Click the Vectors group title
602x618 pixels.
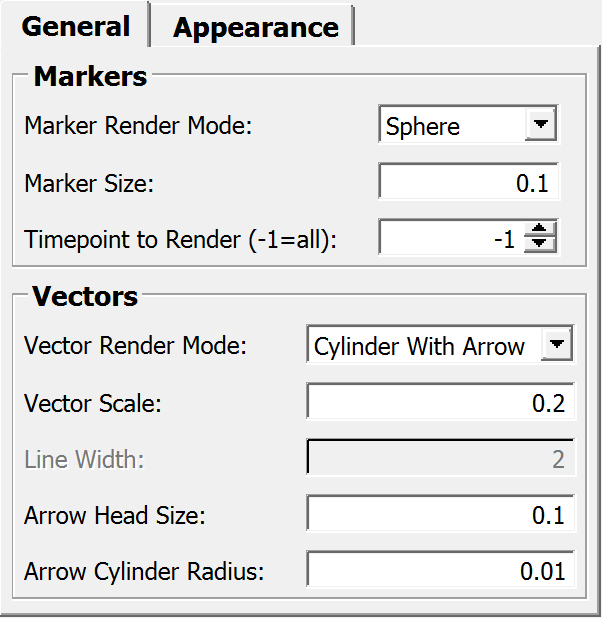coord(85,296)
